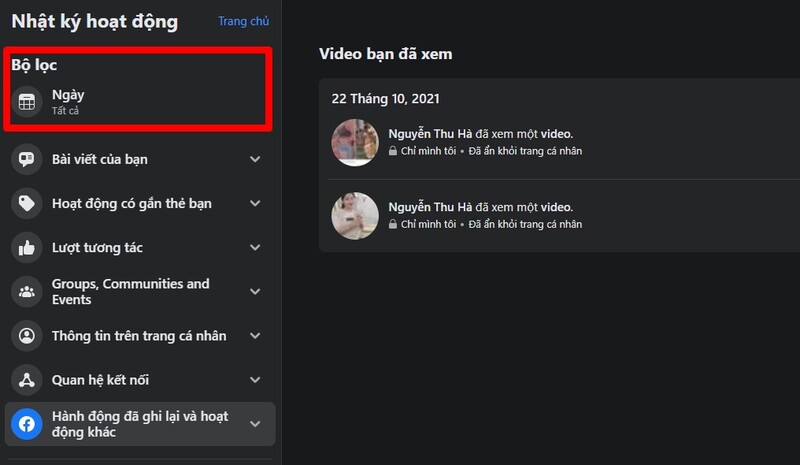Expand the Lượt tương tác chevron
800x465 pixels.
pos(255,248)
